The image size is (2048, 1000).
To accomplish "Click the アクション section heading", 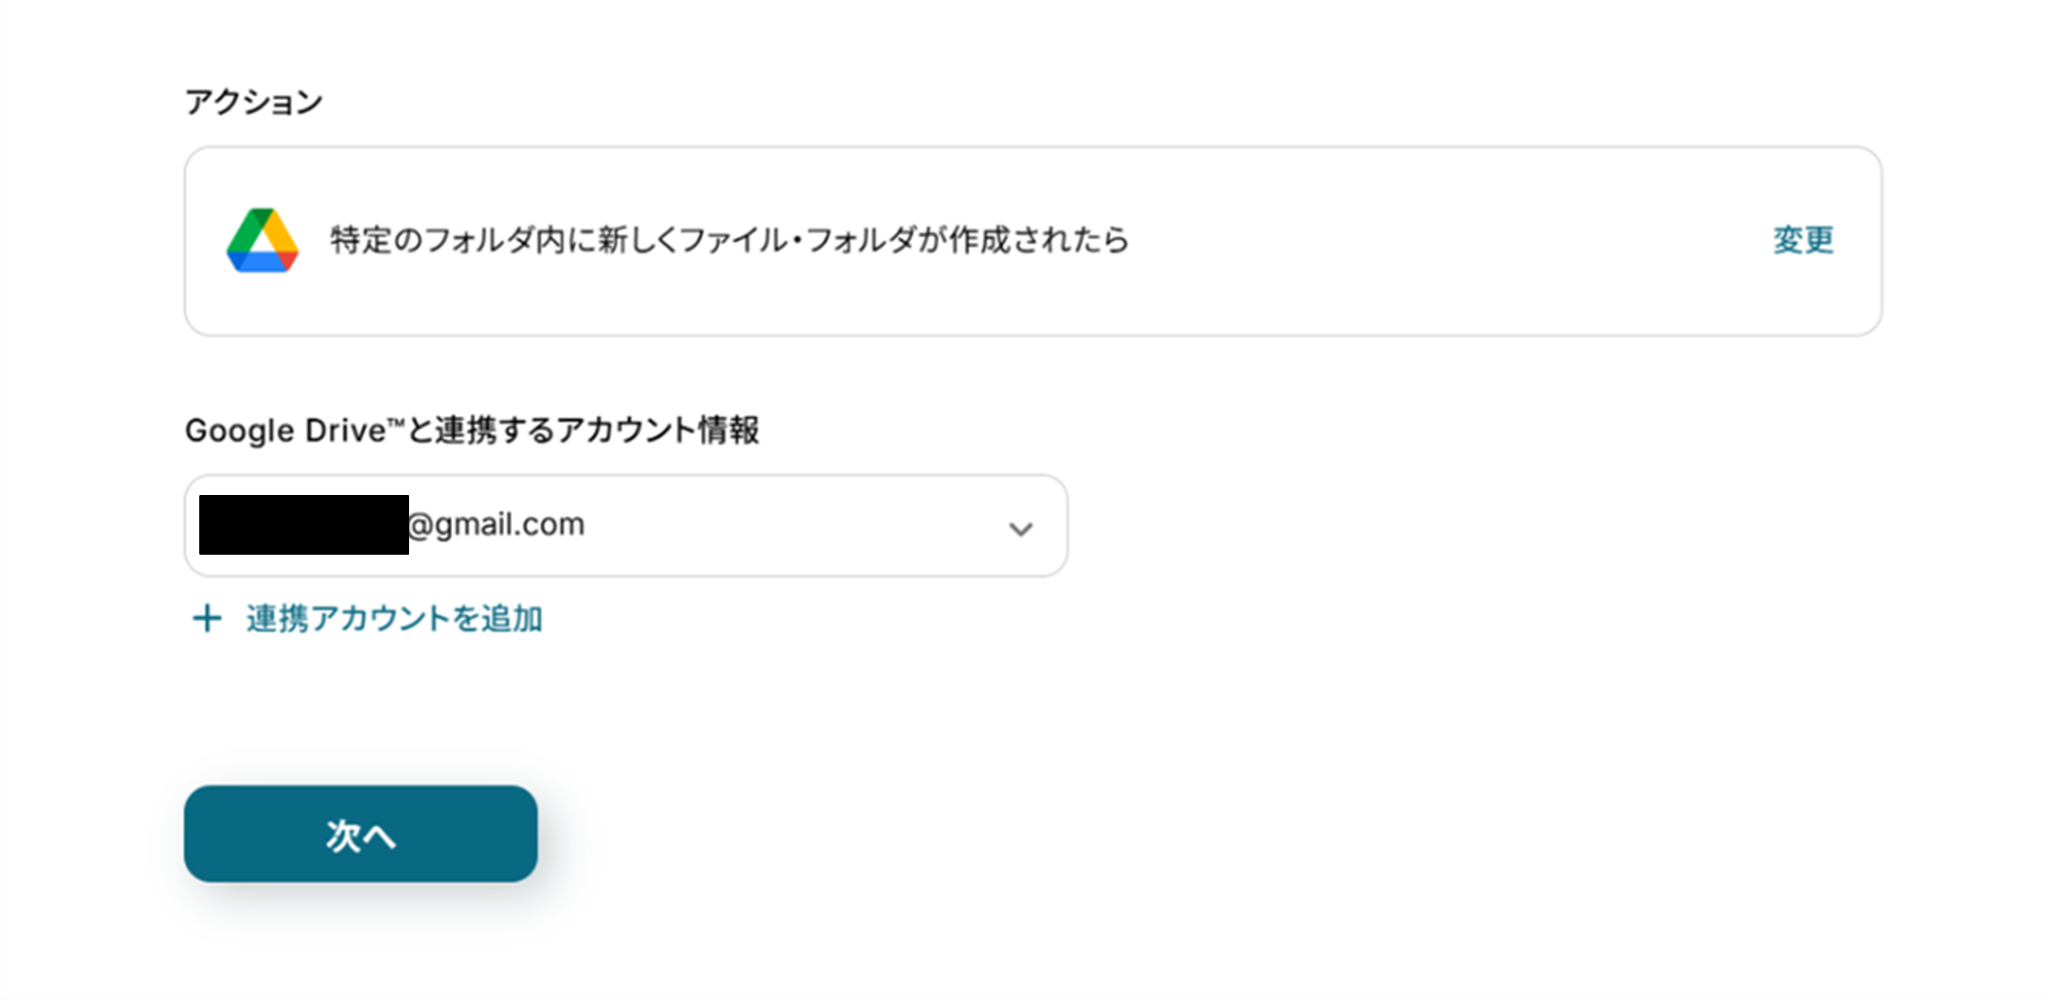I will coord(254,102).
